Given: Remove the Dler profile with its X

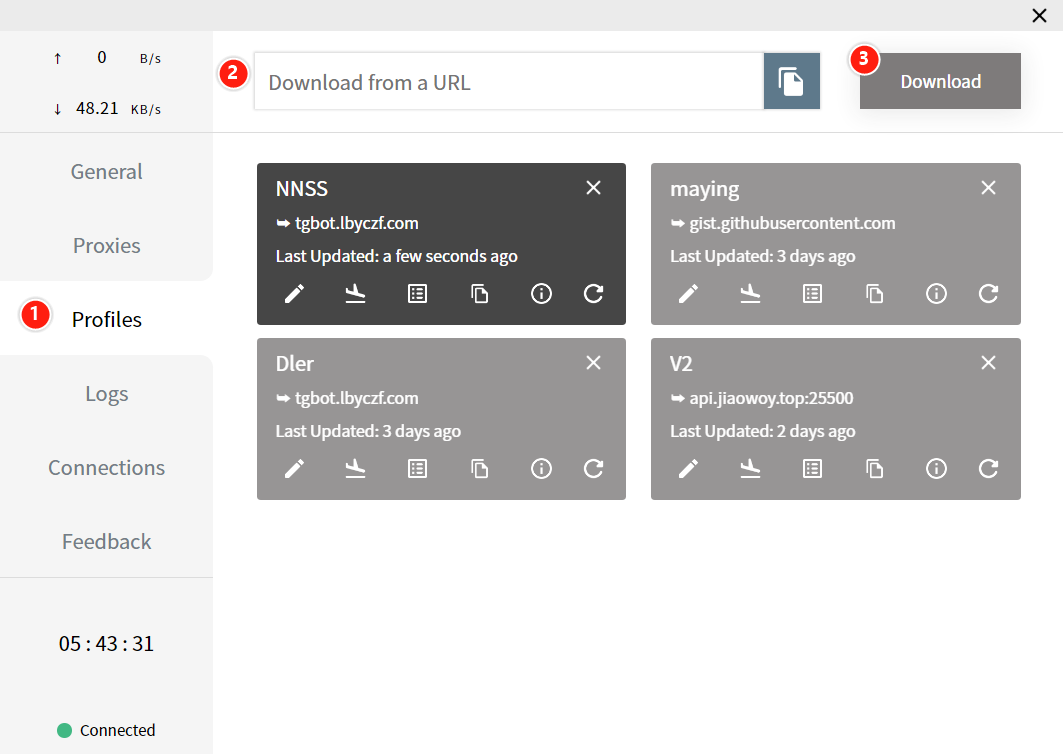Looking at the screenshot, I should coord(593,363).
